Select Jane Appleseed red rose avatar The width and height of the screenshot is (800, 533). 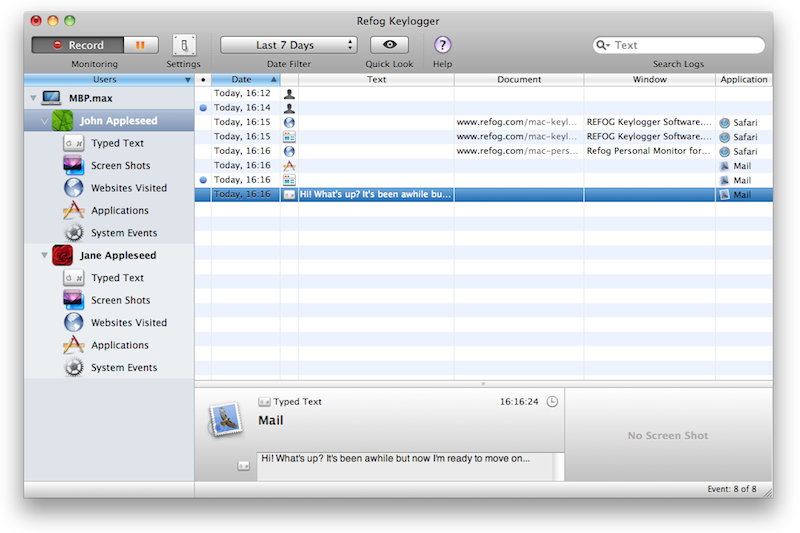pyautogui.click(x=62, y=255)
